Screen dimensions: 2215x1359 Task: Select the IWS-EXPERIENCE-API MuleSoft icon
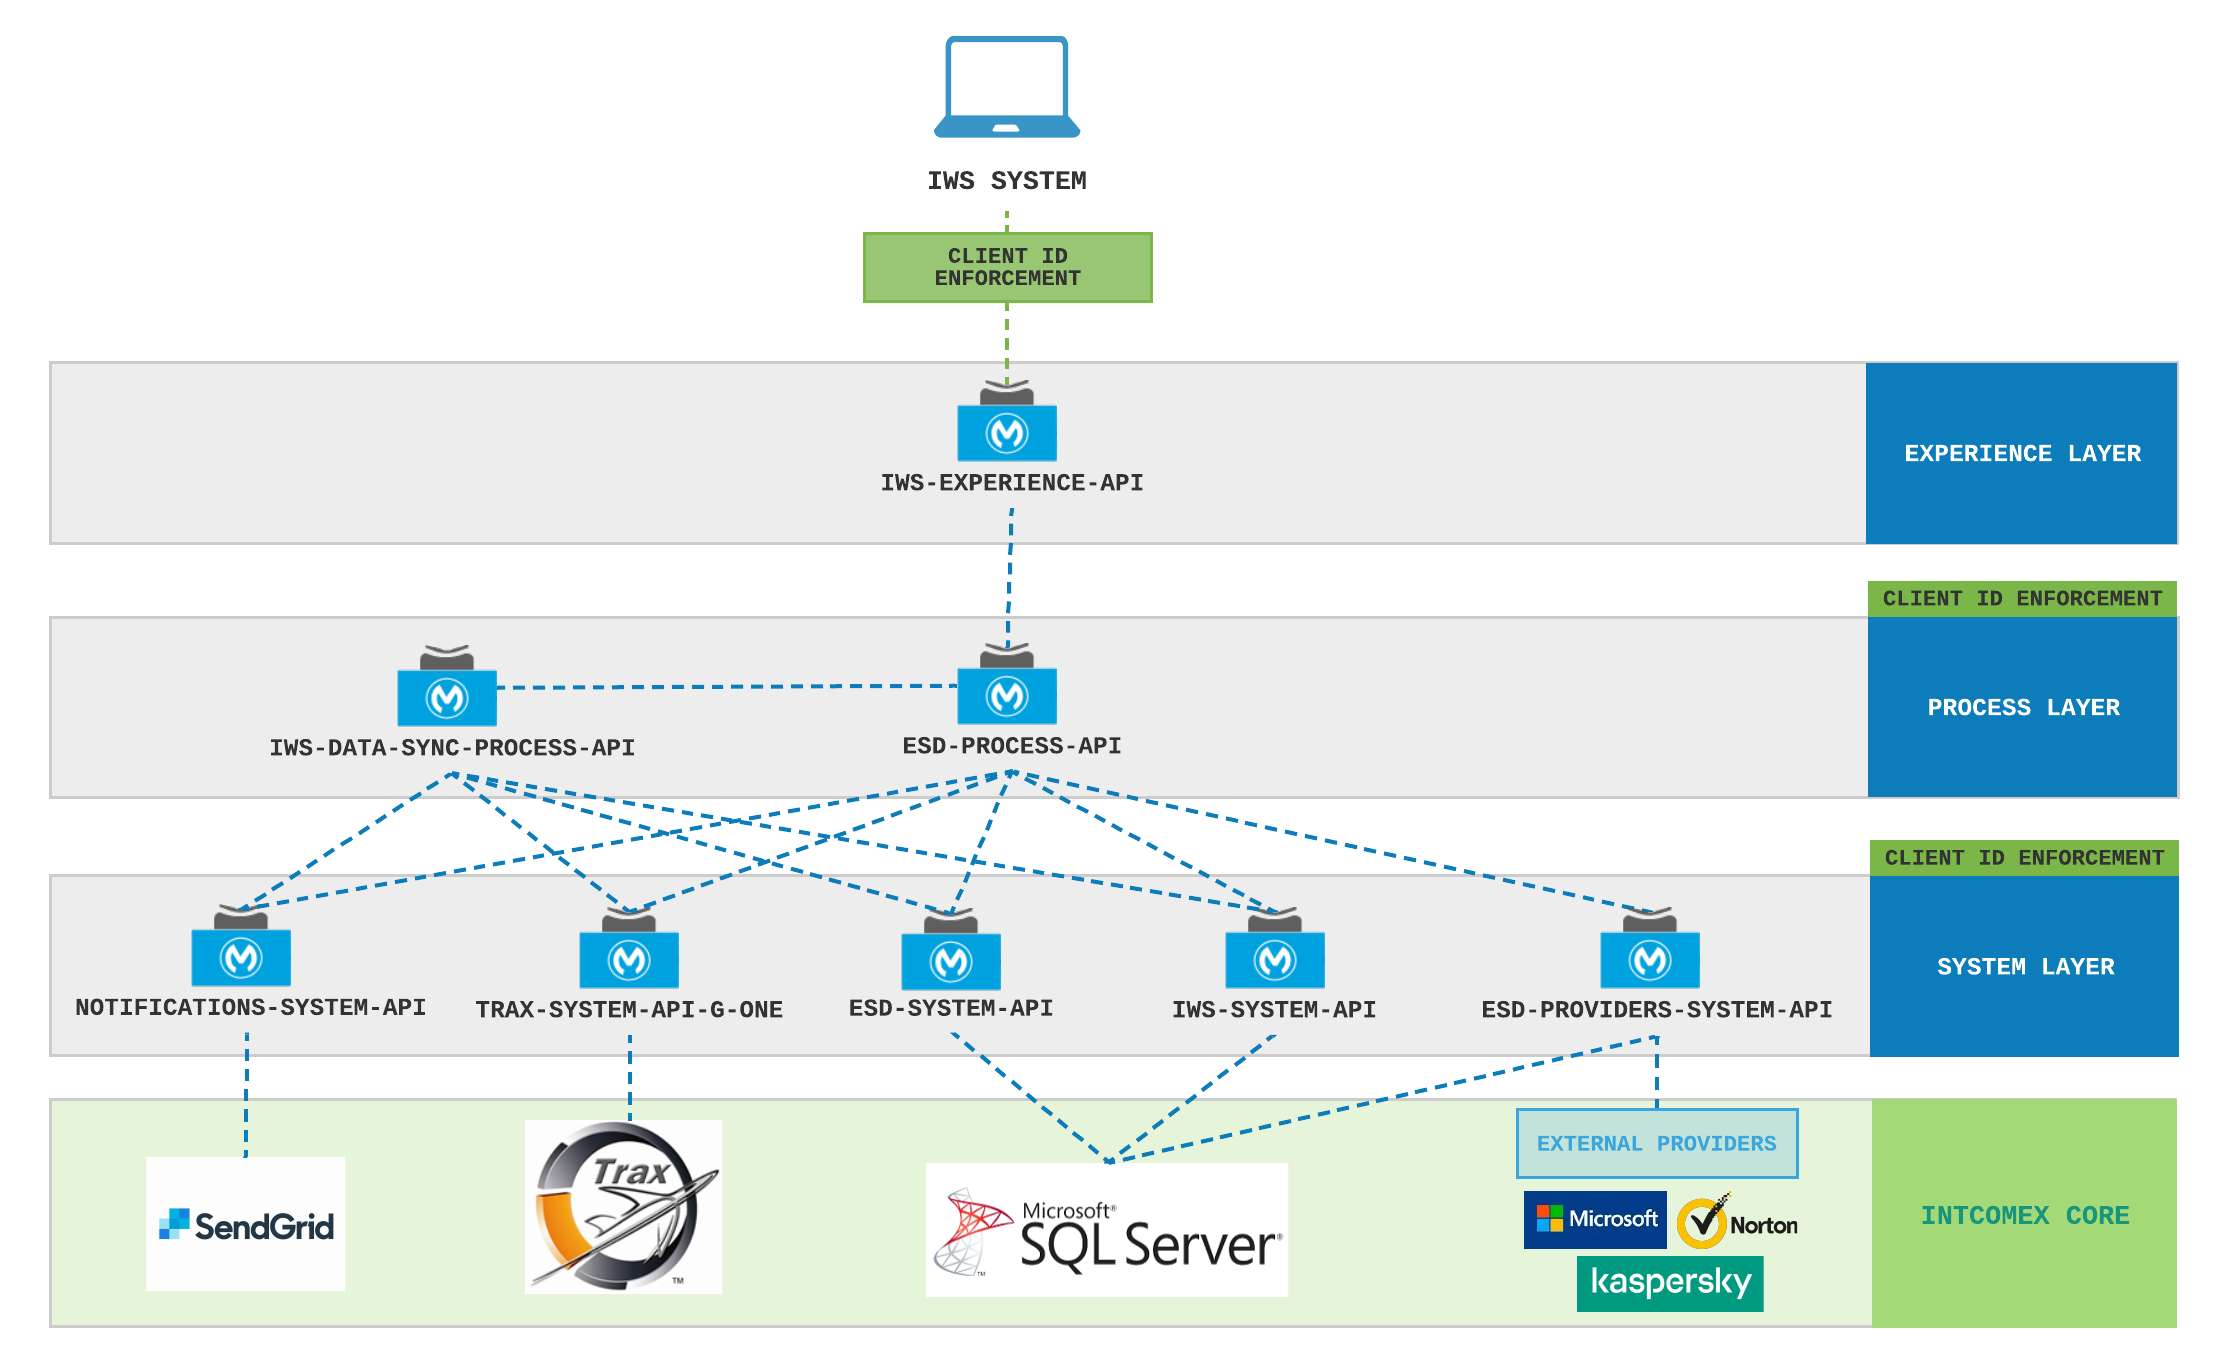(1007, 421)
